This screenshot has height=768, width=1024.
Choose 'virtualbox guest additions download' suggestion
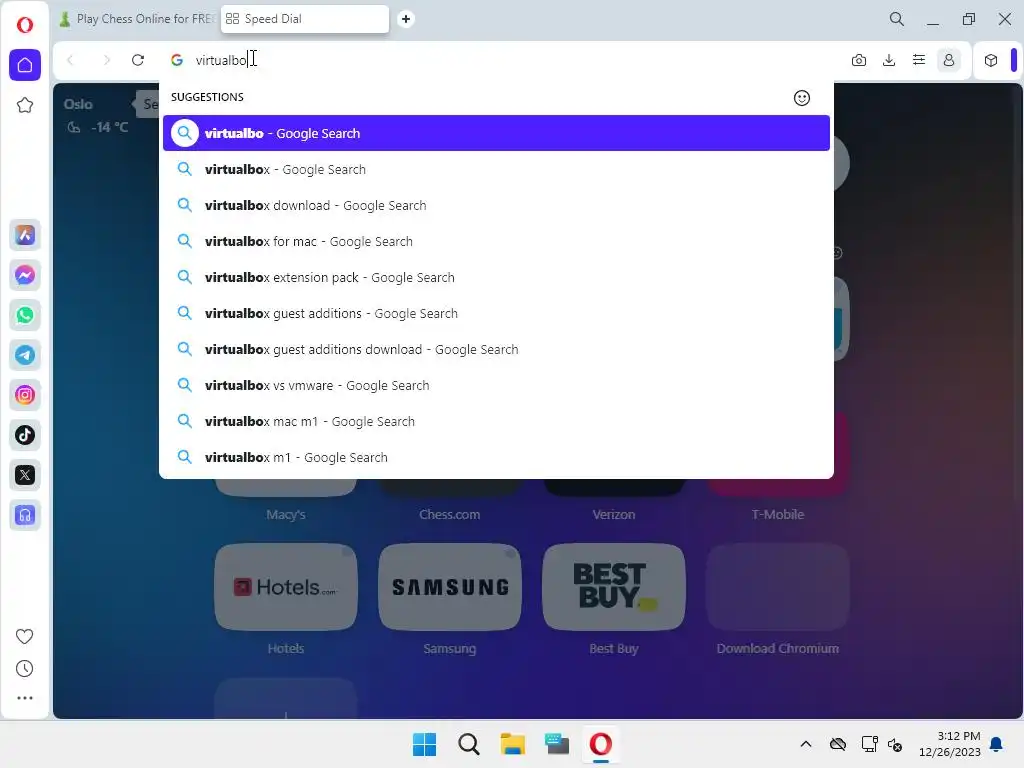pos(496,349)
